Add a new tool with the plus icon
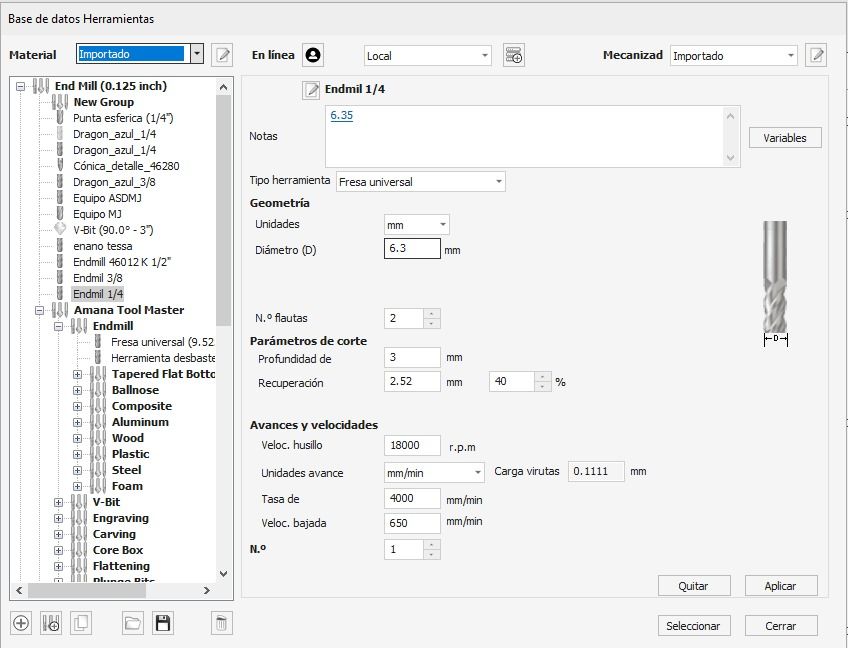 coord(22,622)
